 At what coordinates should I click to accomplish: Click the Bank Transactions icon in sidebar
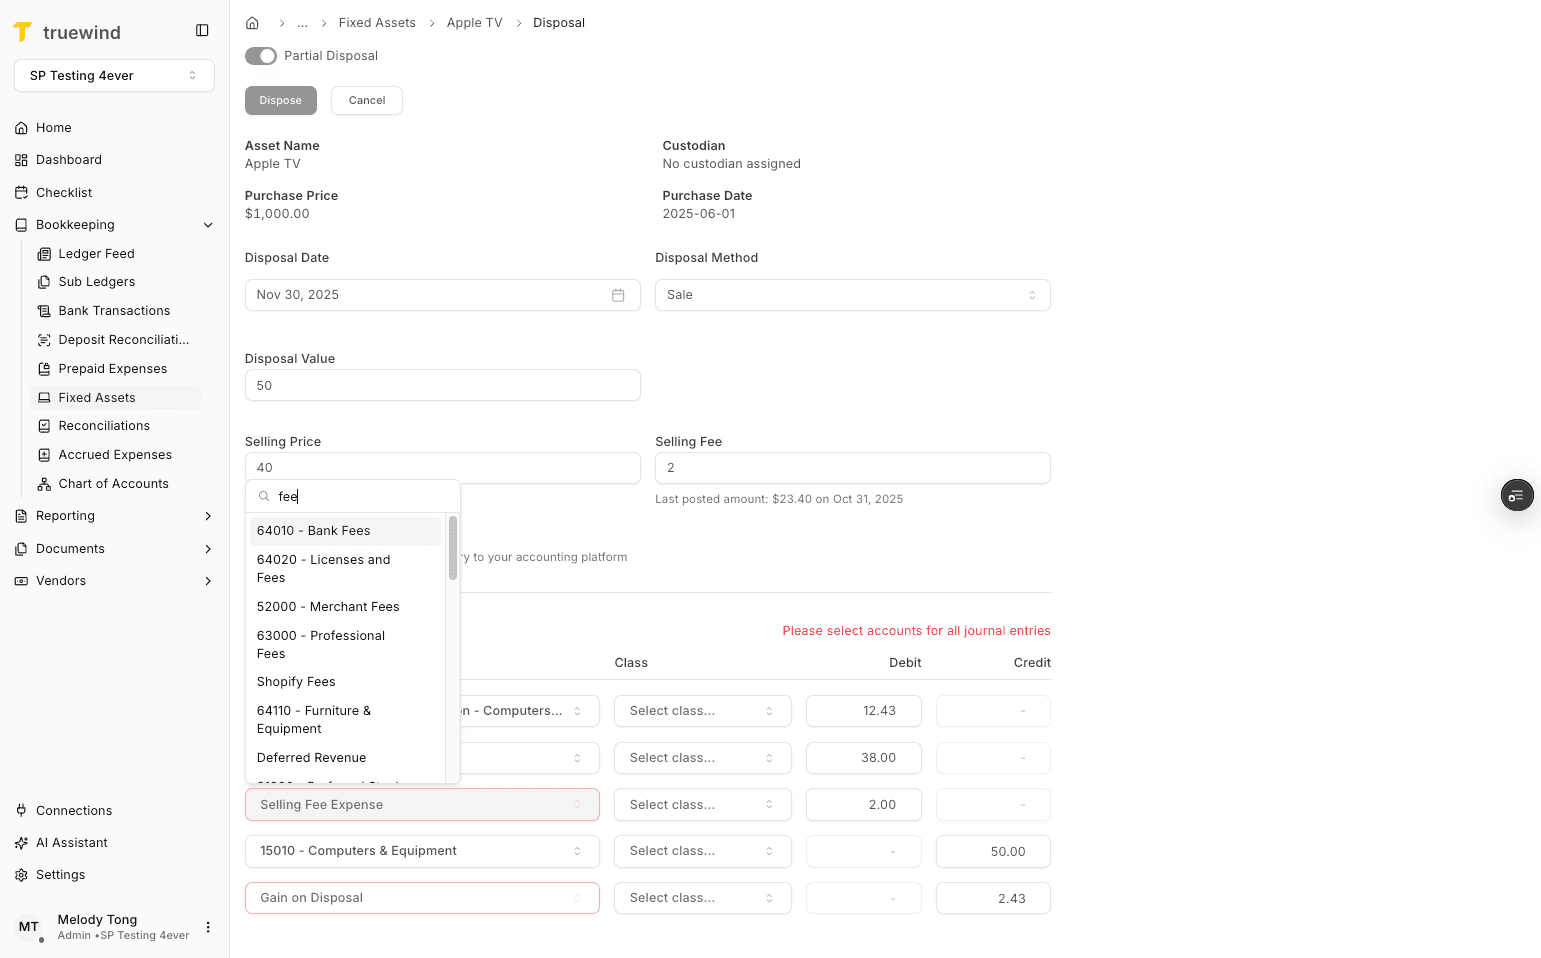44,310
